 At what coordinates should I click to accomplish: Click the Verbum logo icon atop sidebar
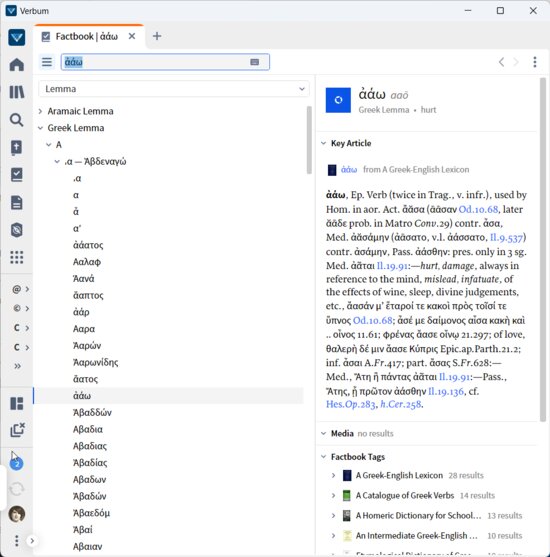point(17,37)
